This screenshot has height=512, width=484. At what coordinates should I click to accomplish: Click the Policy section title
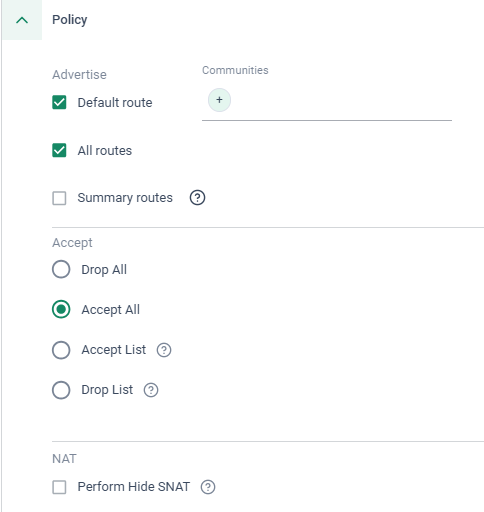(70, 20)
